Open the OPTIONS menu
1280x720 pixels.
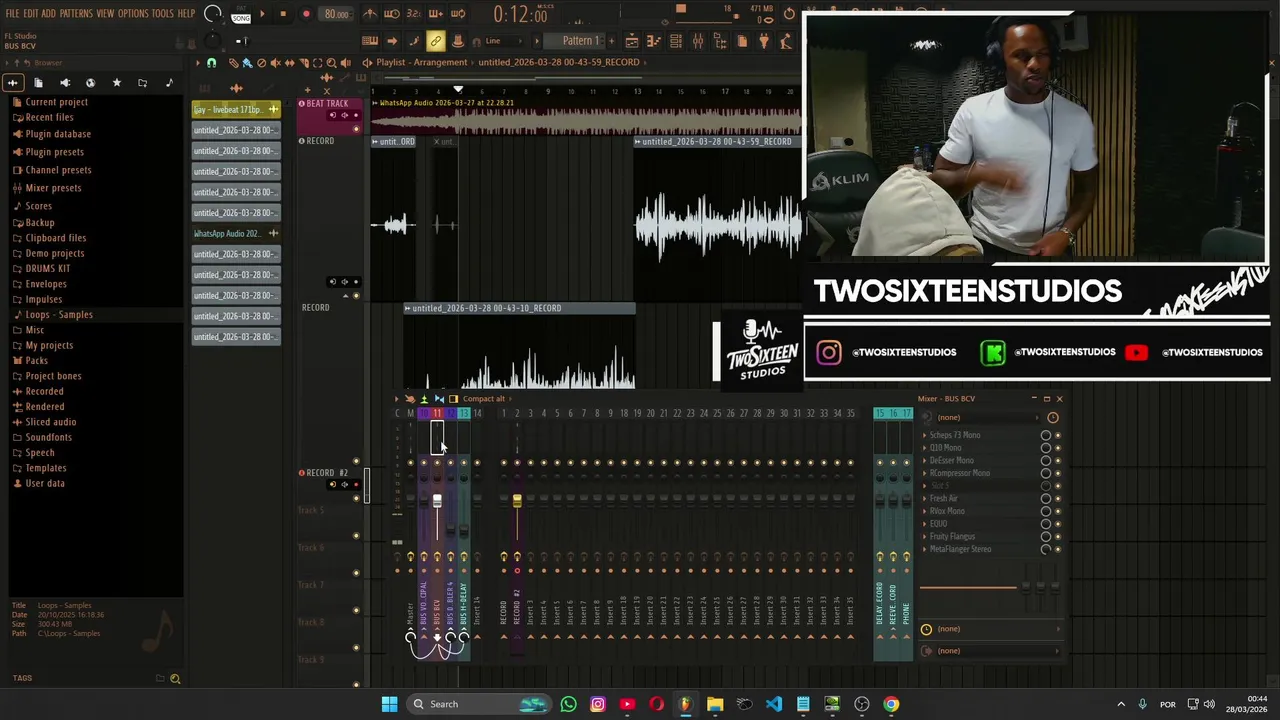[x=133, y=13]
